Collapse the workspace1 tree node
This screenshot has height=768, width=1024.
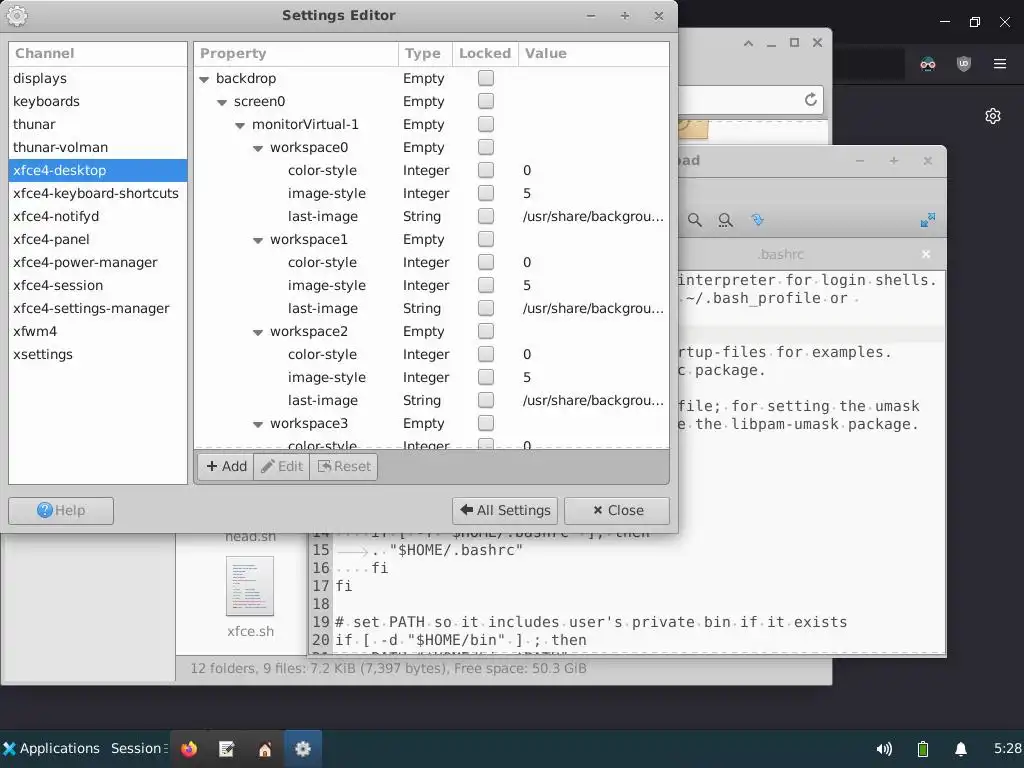click(x=258, y=240)
